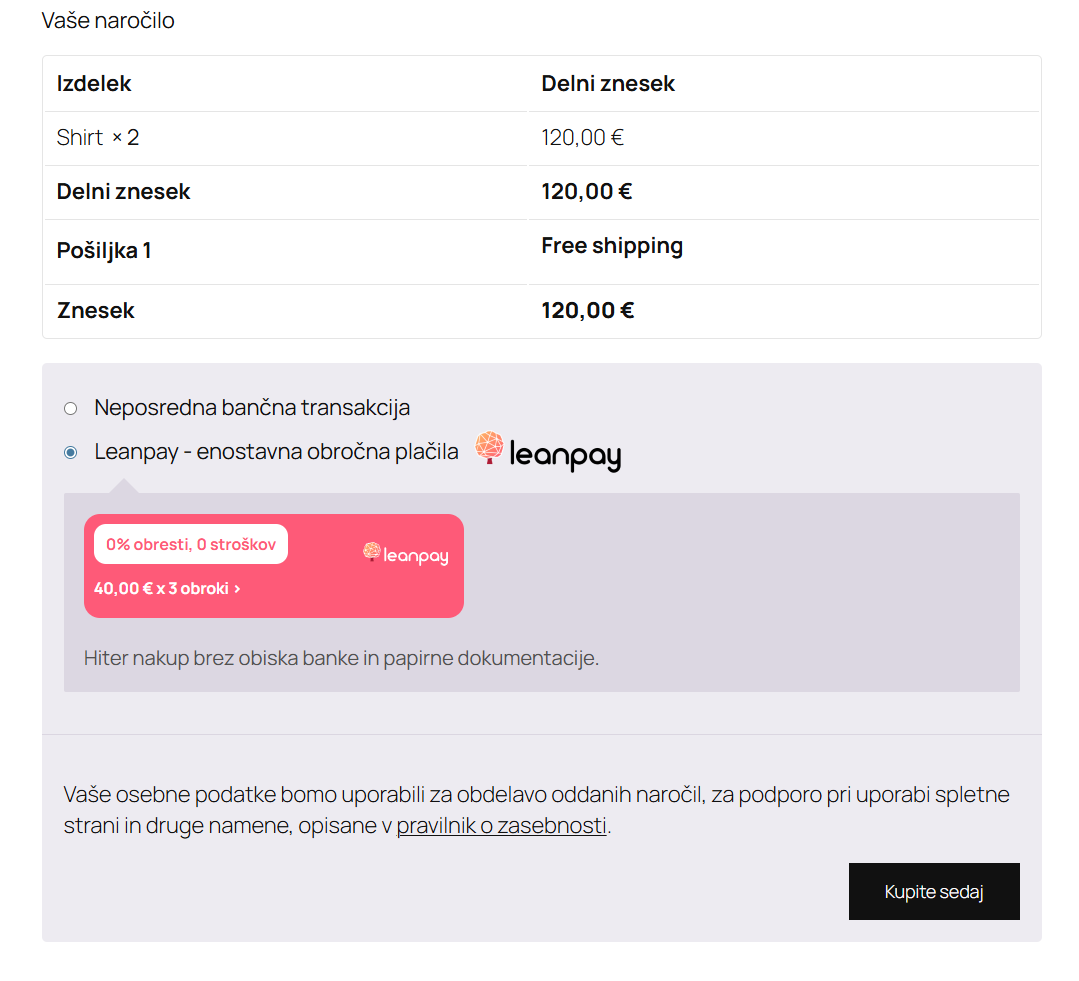
Task: Select the 'Izdelek' column header
Action: click(93, 84)
